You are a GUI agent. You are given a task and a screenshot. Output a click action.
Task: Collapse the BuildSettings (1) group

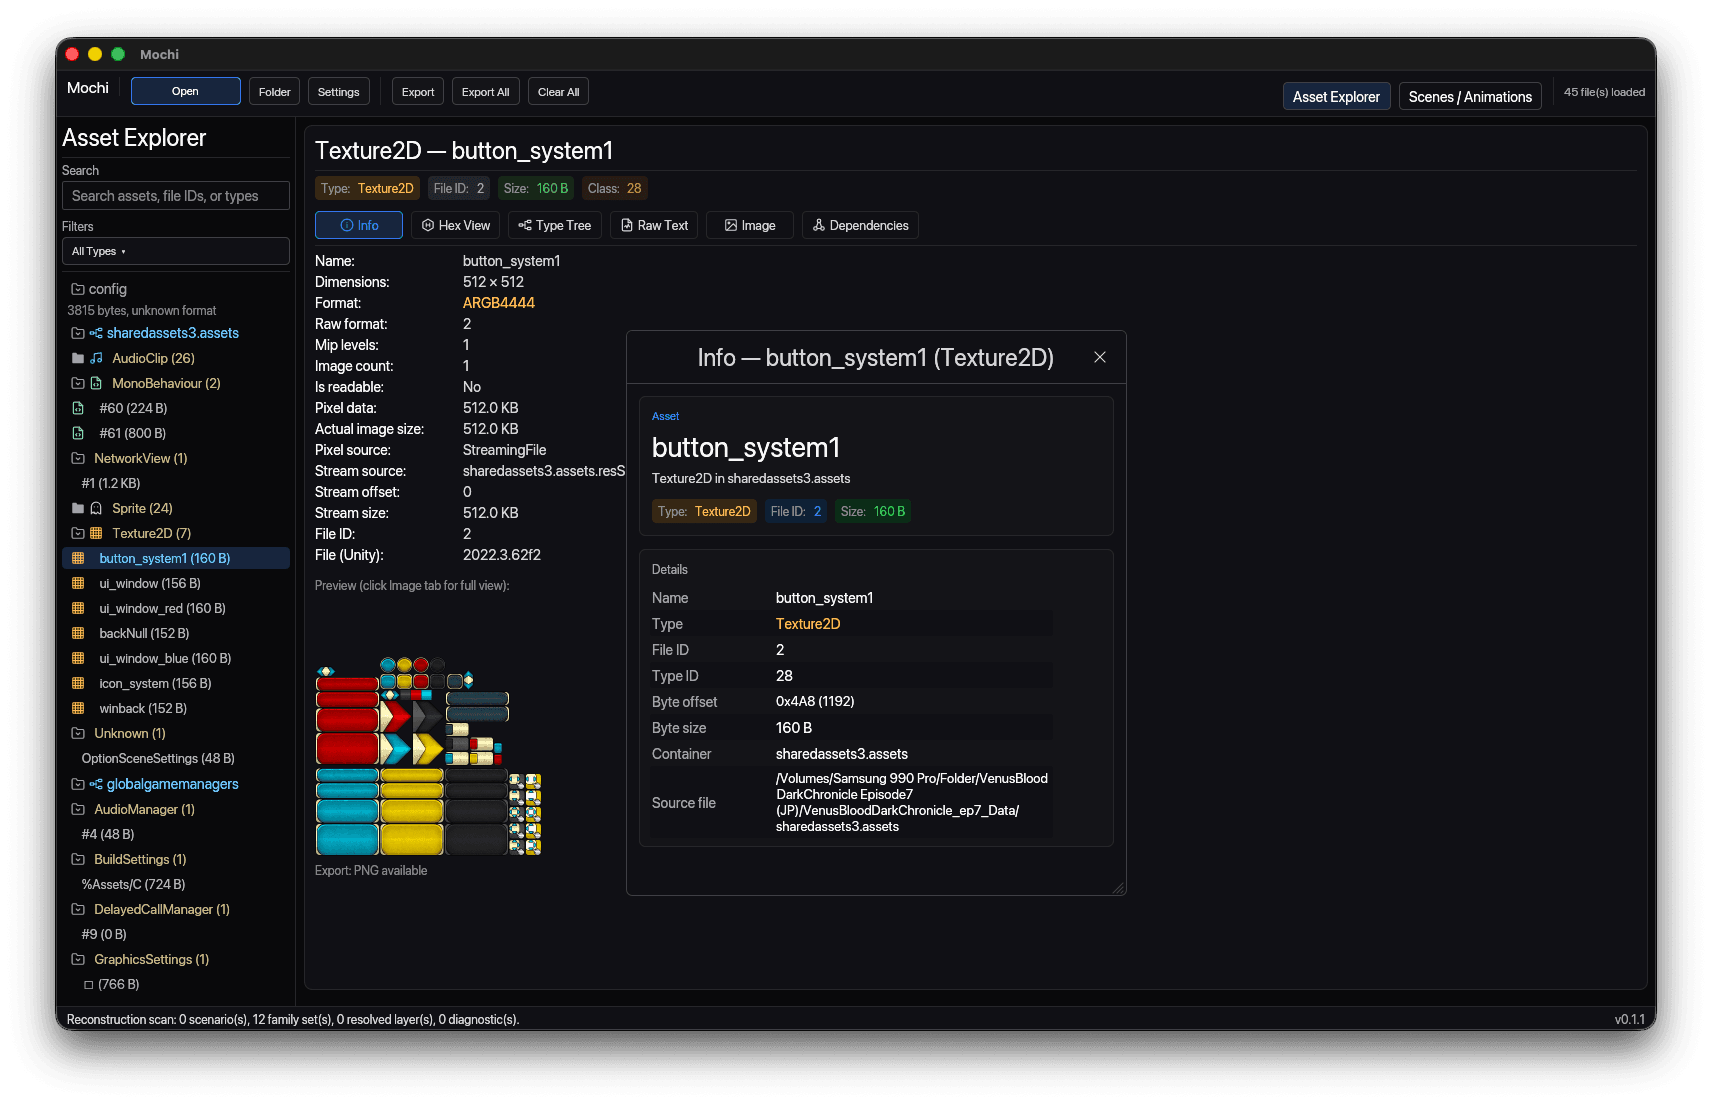[78, 859]
